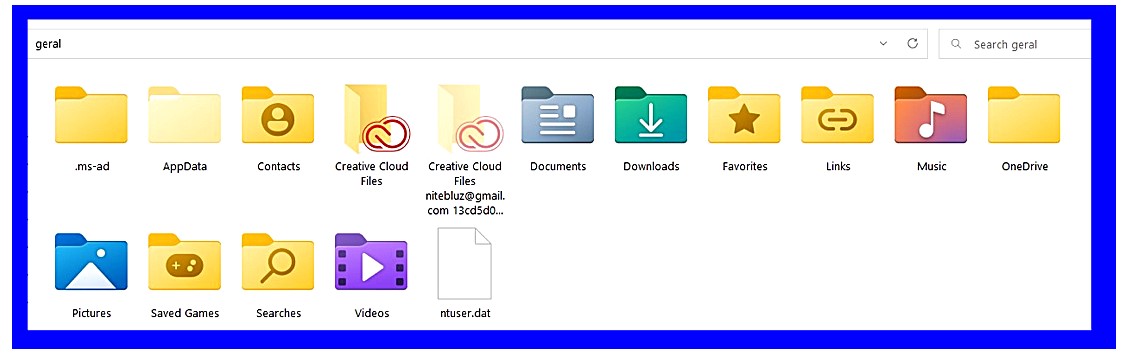This screenshot has width=1126, height=362.
Task: Click the 'Pictures' name label
Action: (91, 313)
